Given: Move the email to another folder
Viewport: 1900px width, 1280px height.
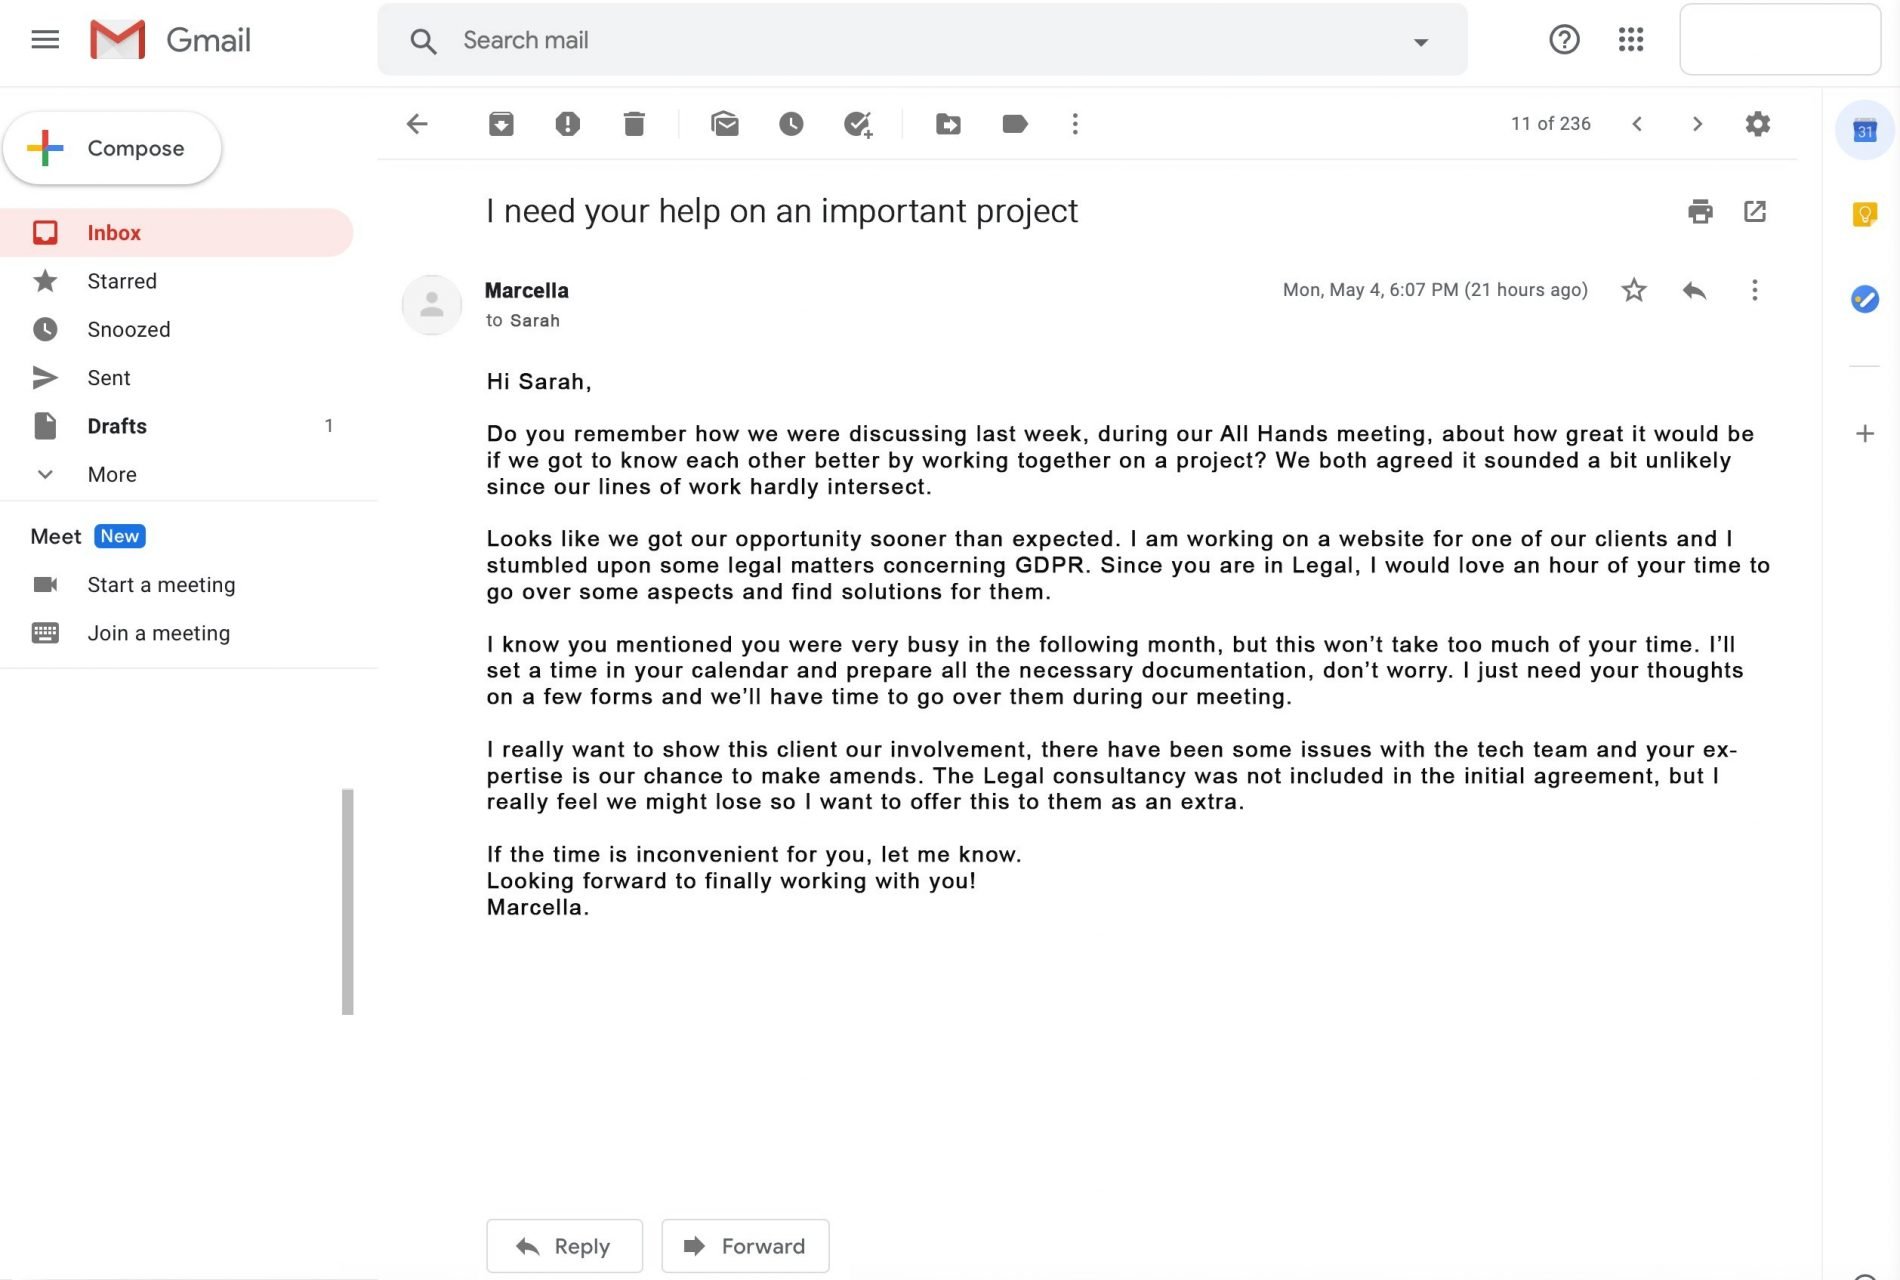Looking at the screenshot, I should click(947, 123).
